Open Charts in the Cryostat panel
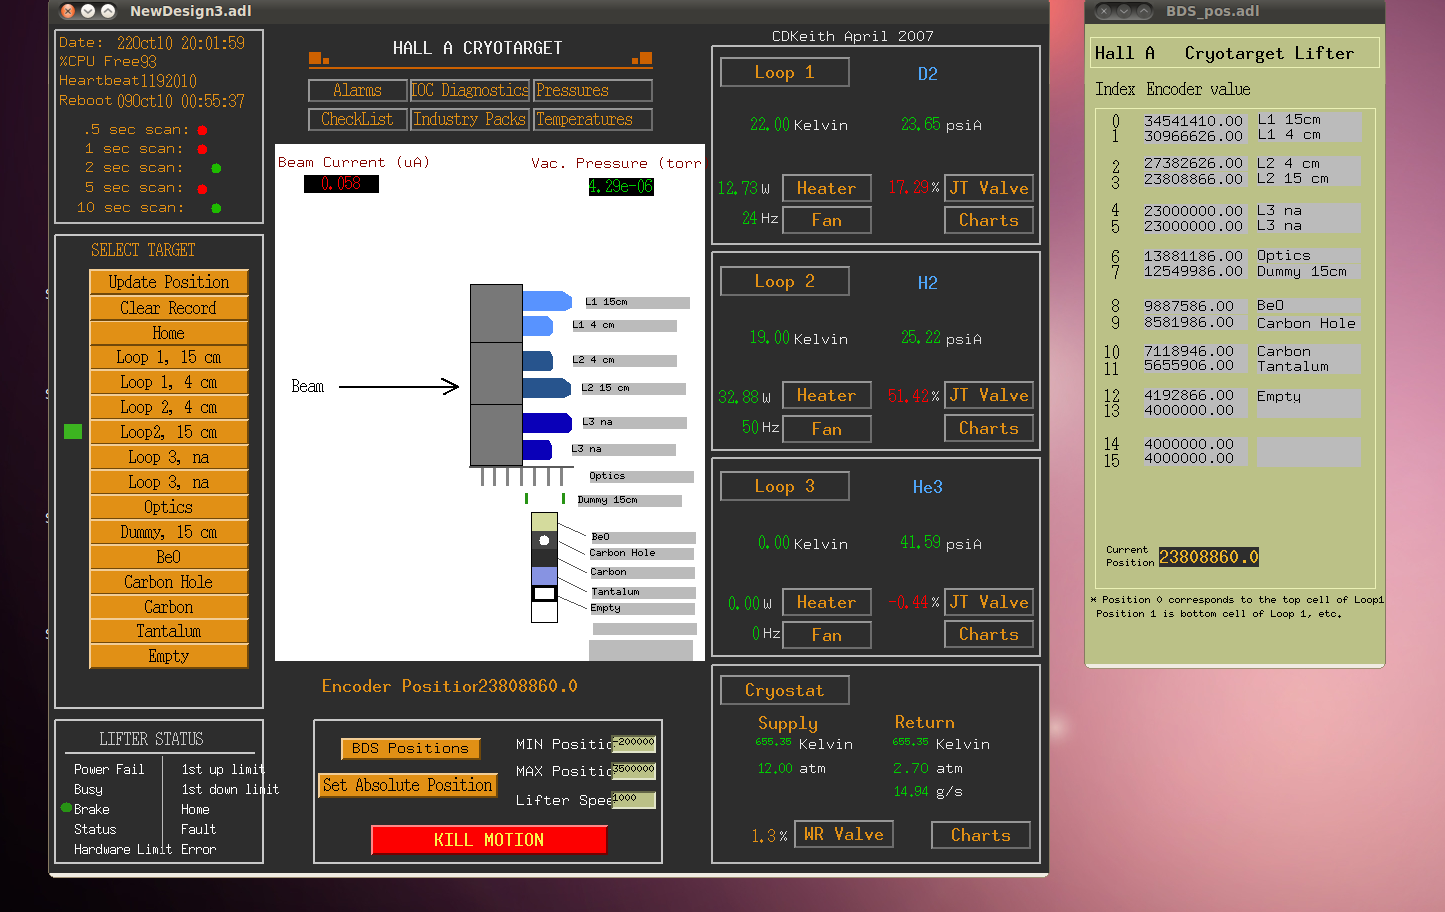Viewport: 1445px width, 912px height. point(981,835)
